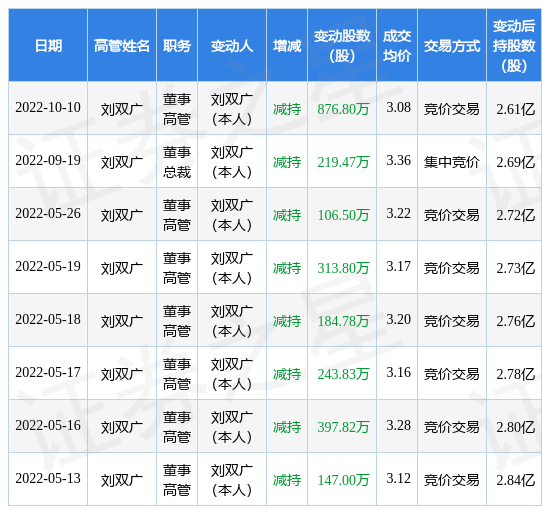The width and height of the screenshot is (542, 514).
Task: Click the 变动股数(股) column header
Action: click(342, 45)
